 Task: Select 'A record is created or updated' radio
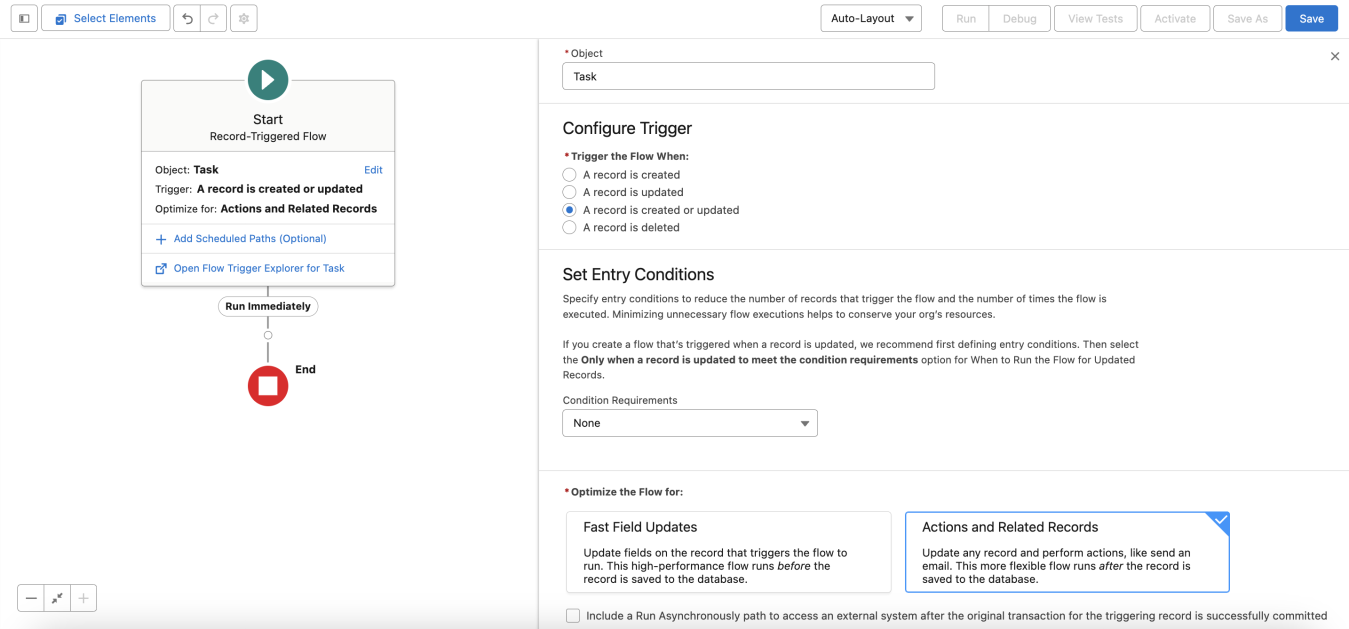click(x=570, y=210)
